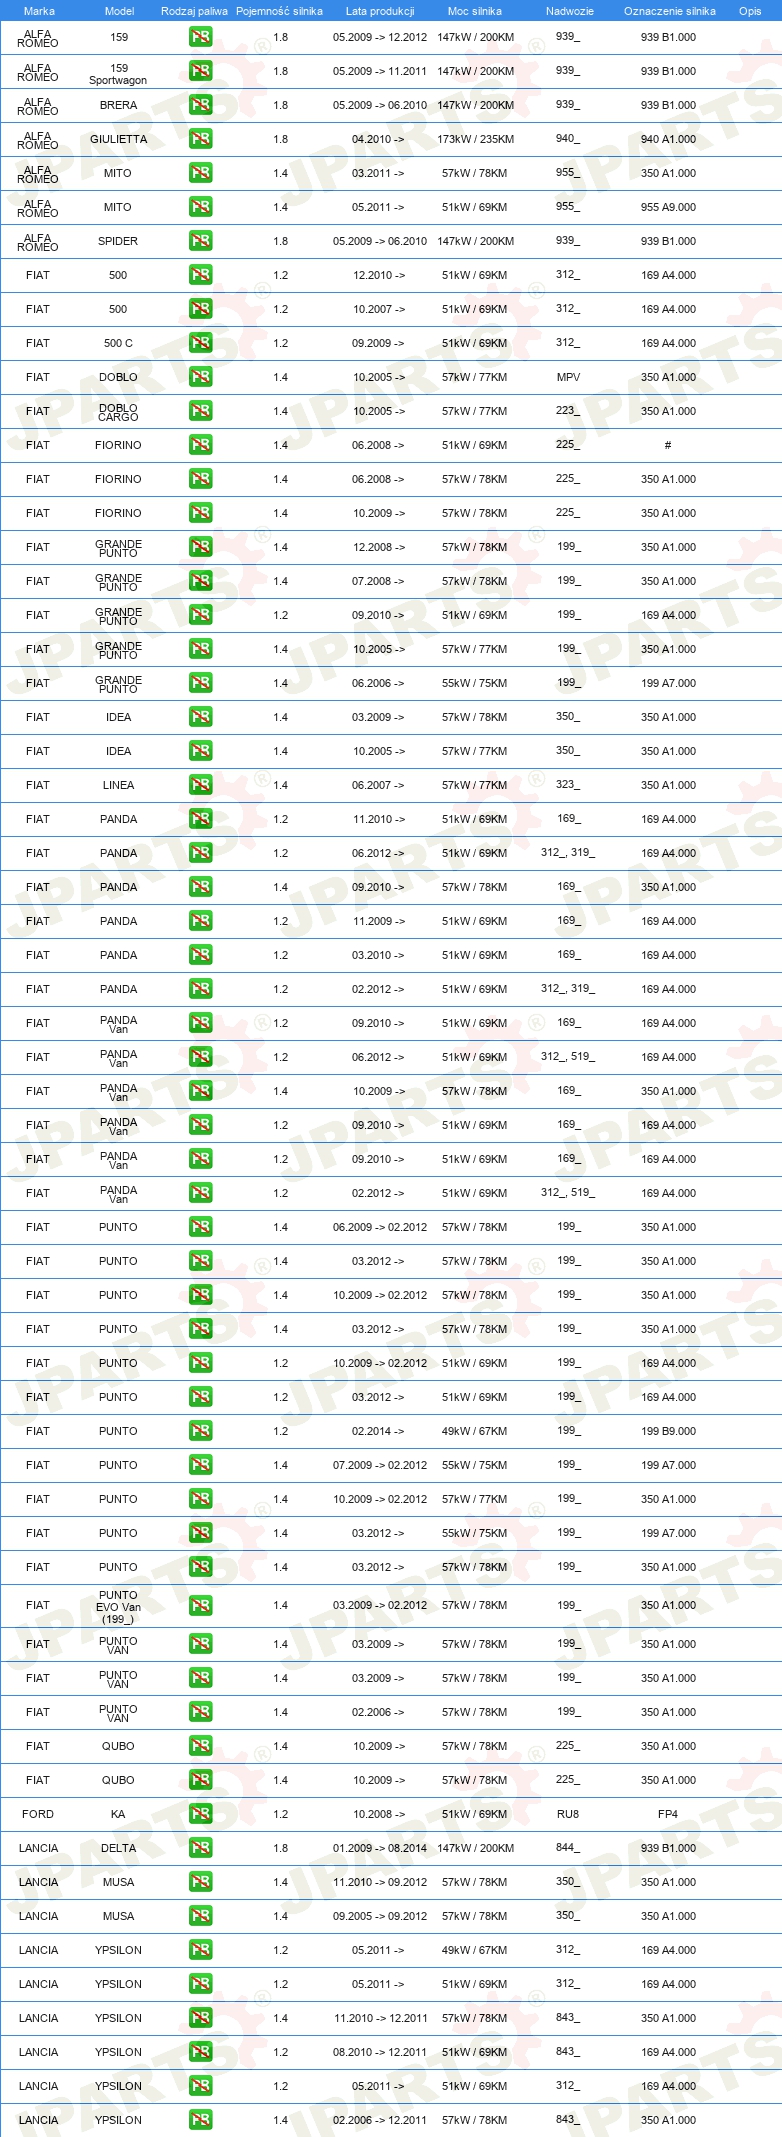Viewport: 782px width, 2137px height.
Task: Click the '01.2009 -> 08.2014' production date
Action: coord(380,1848)
